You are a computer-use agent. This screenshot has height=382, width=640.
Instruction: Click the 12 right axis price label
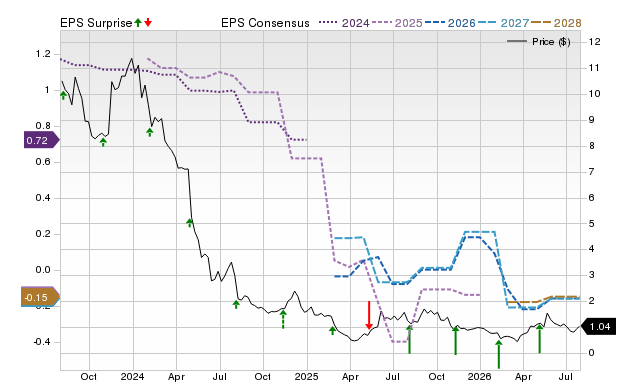tap(594, 42)
